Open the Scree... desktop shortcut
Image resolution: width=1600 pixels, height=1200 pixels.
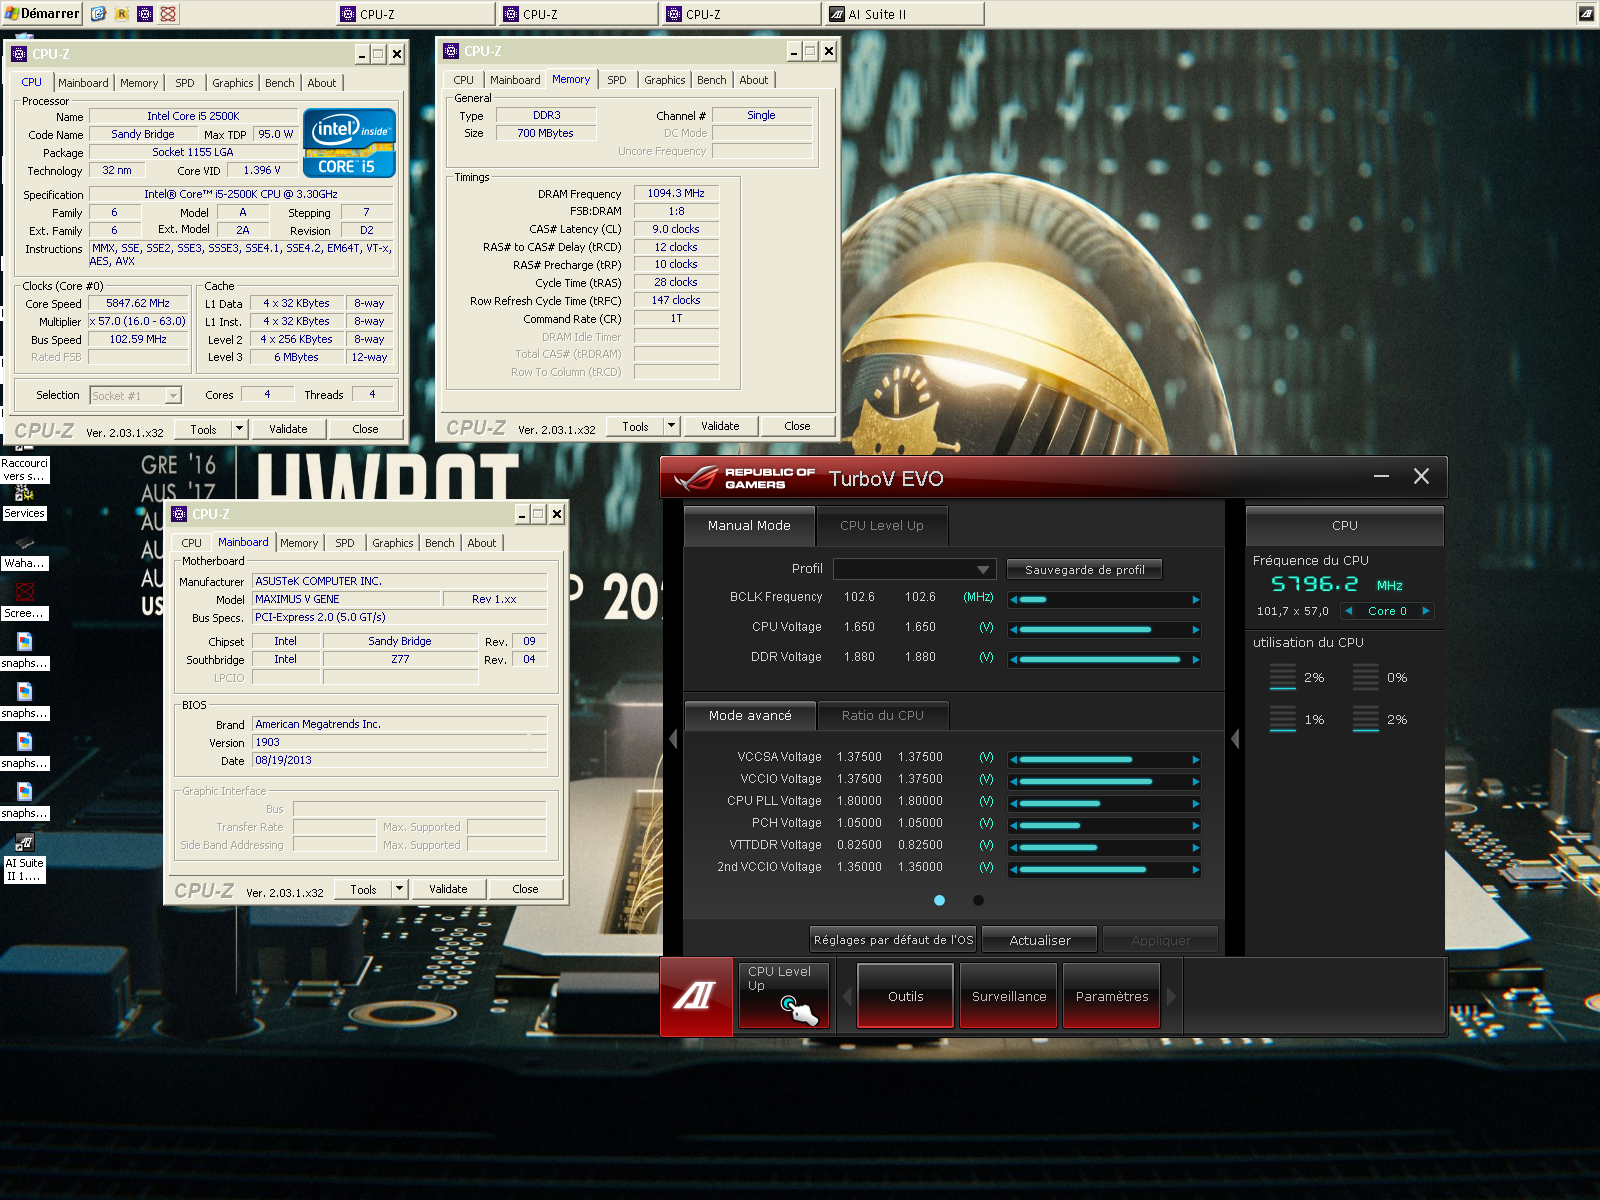click(x=25, y=604)
